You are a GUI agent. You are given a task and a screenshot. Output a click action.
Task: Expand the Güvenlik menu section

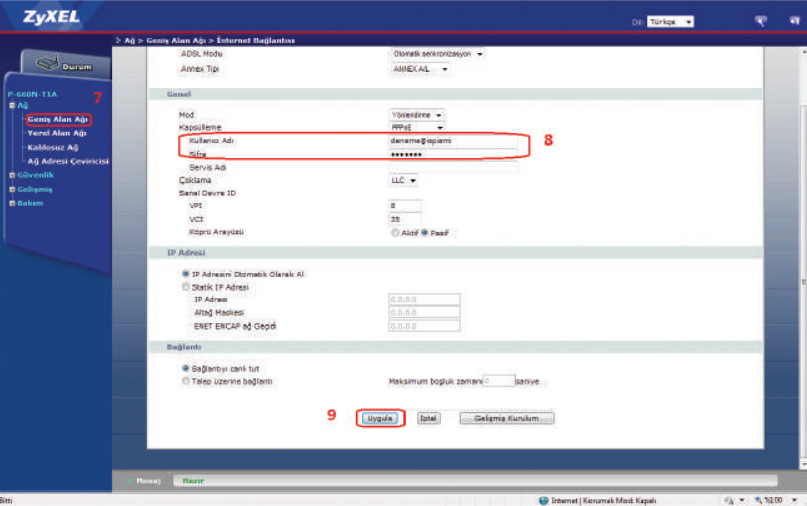[11, 175]
